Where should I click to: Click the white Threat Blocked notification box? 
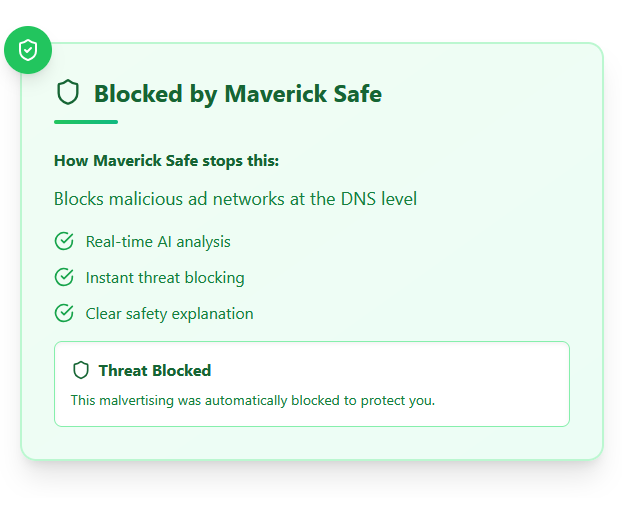click(312, 384)
